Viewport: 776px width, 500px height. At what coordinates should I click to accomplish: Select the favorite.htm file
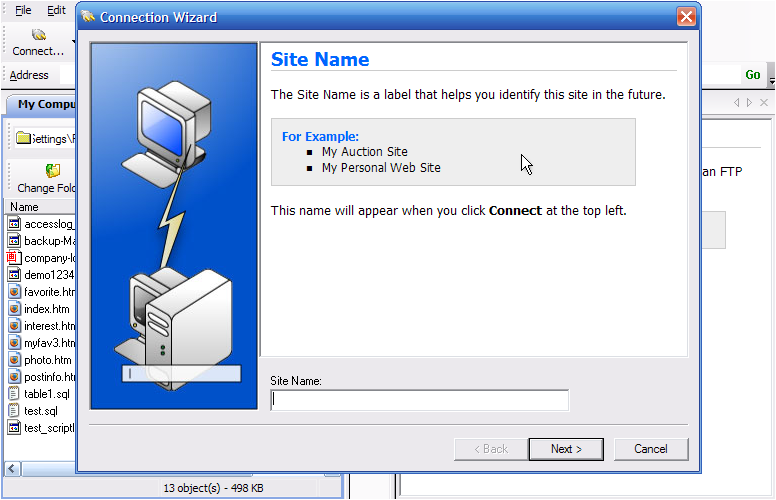tap(49, 292)
